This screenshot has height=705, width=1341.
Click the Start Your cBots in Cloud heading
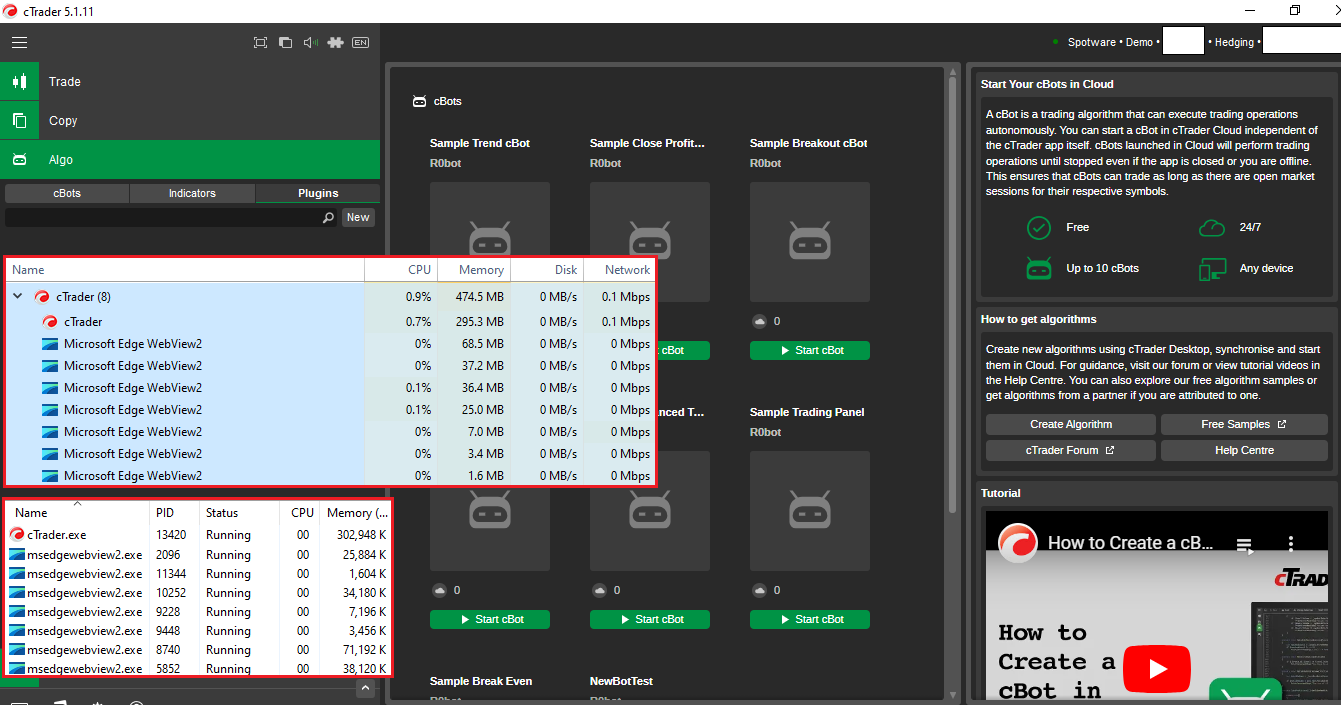point(1047,84)
